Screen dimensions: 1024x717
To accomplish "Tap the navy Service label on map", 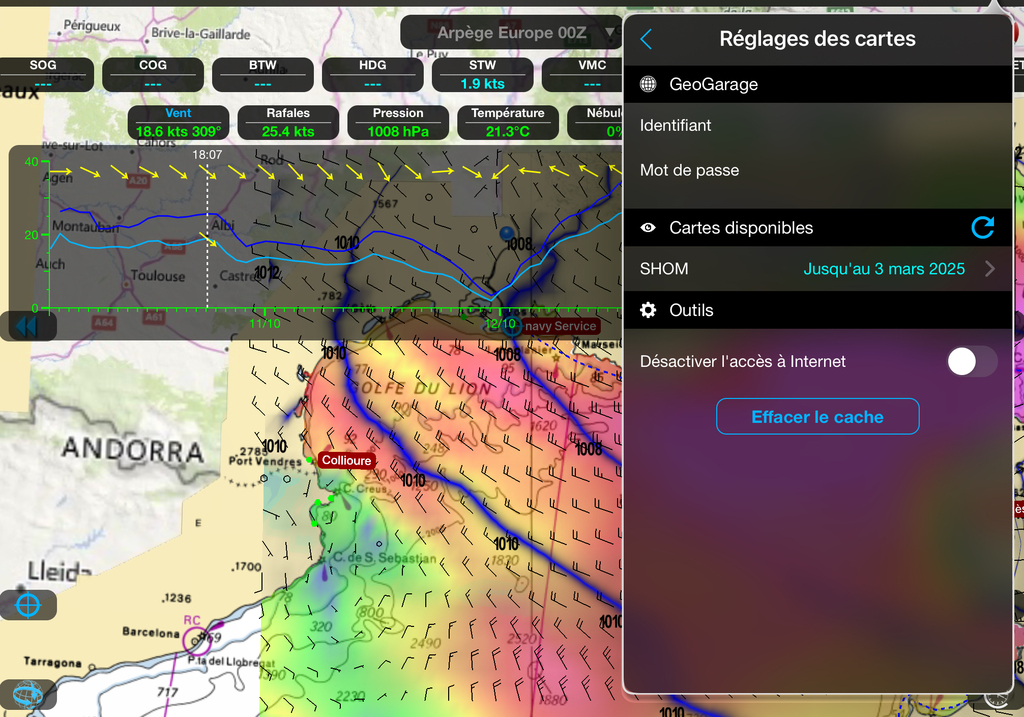I will click(560, 326).
